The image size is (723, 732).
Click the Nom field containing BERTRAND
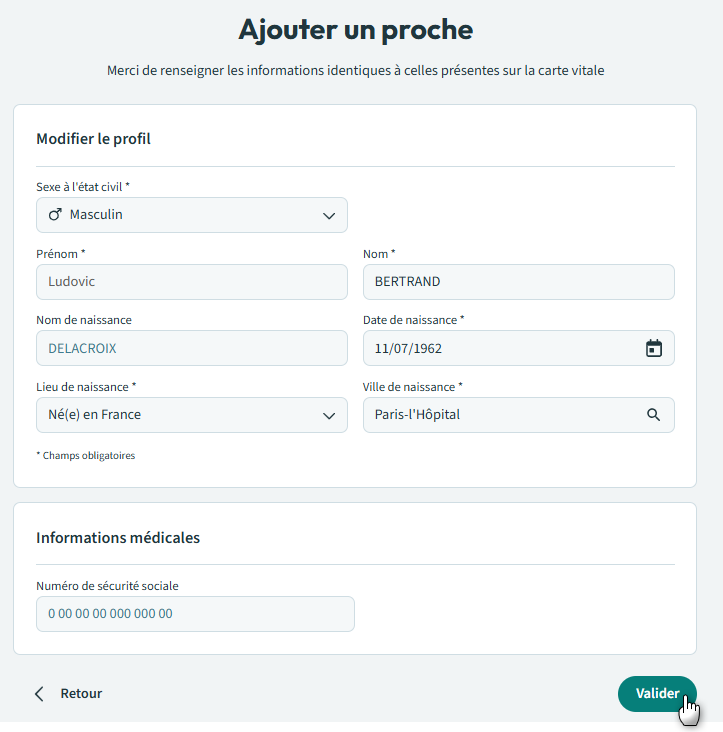coord(518,282)
